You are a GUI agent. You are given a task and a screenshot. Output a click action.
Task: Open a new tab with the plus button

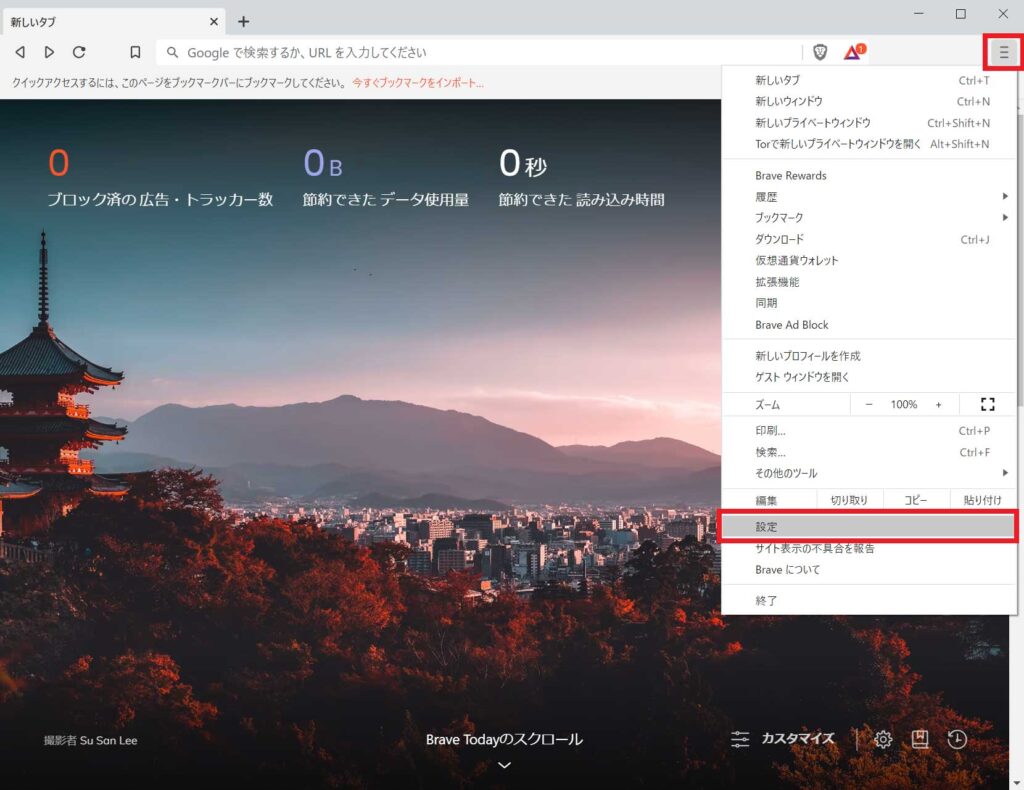(244, 21)
